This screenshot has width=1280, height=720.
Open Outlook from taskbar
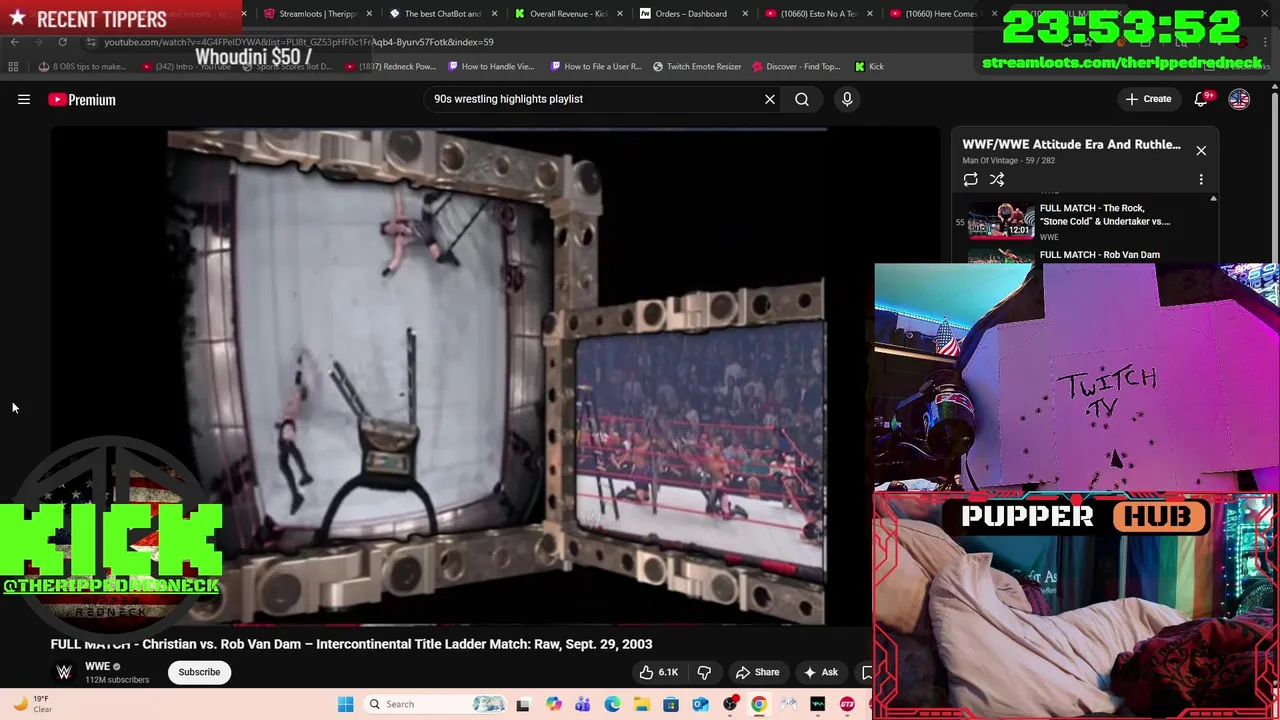click(x=700, y=704)
